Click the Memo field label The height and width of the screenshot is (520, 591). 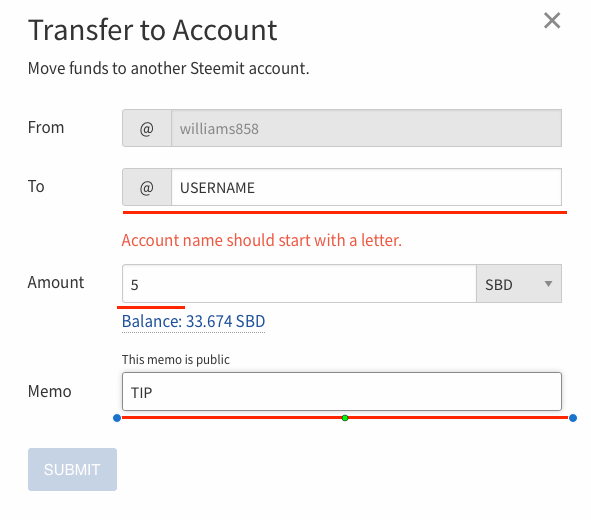[49, 391]
